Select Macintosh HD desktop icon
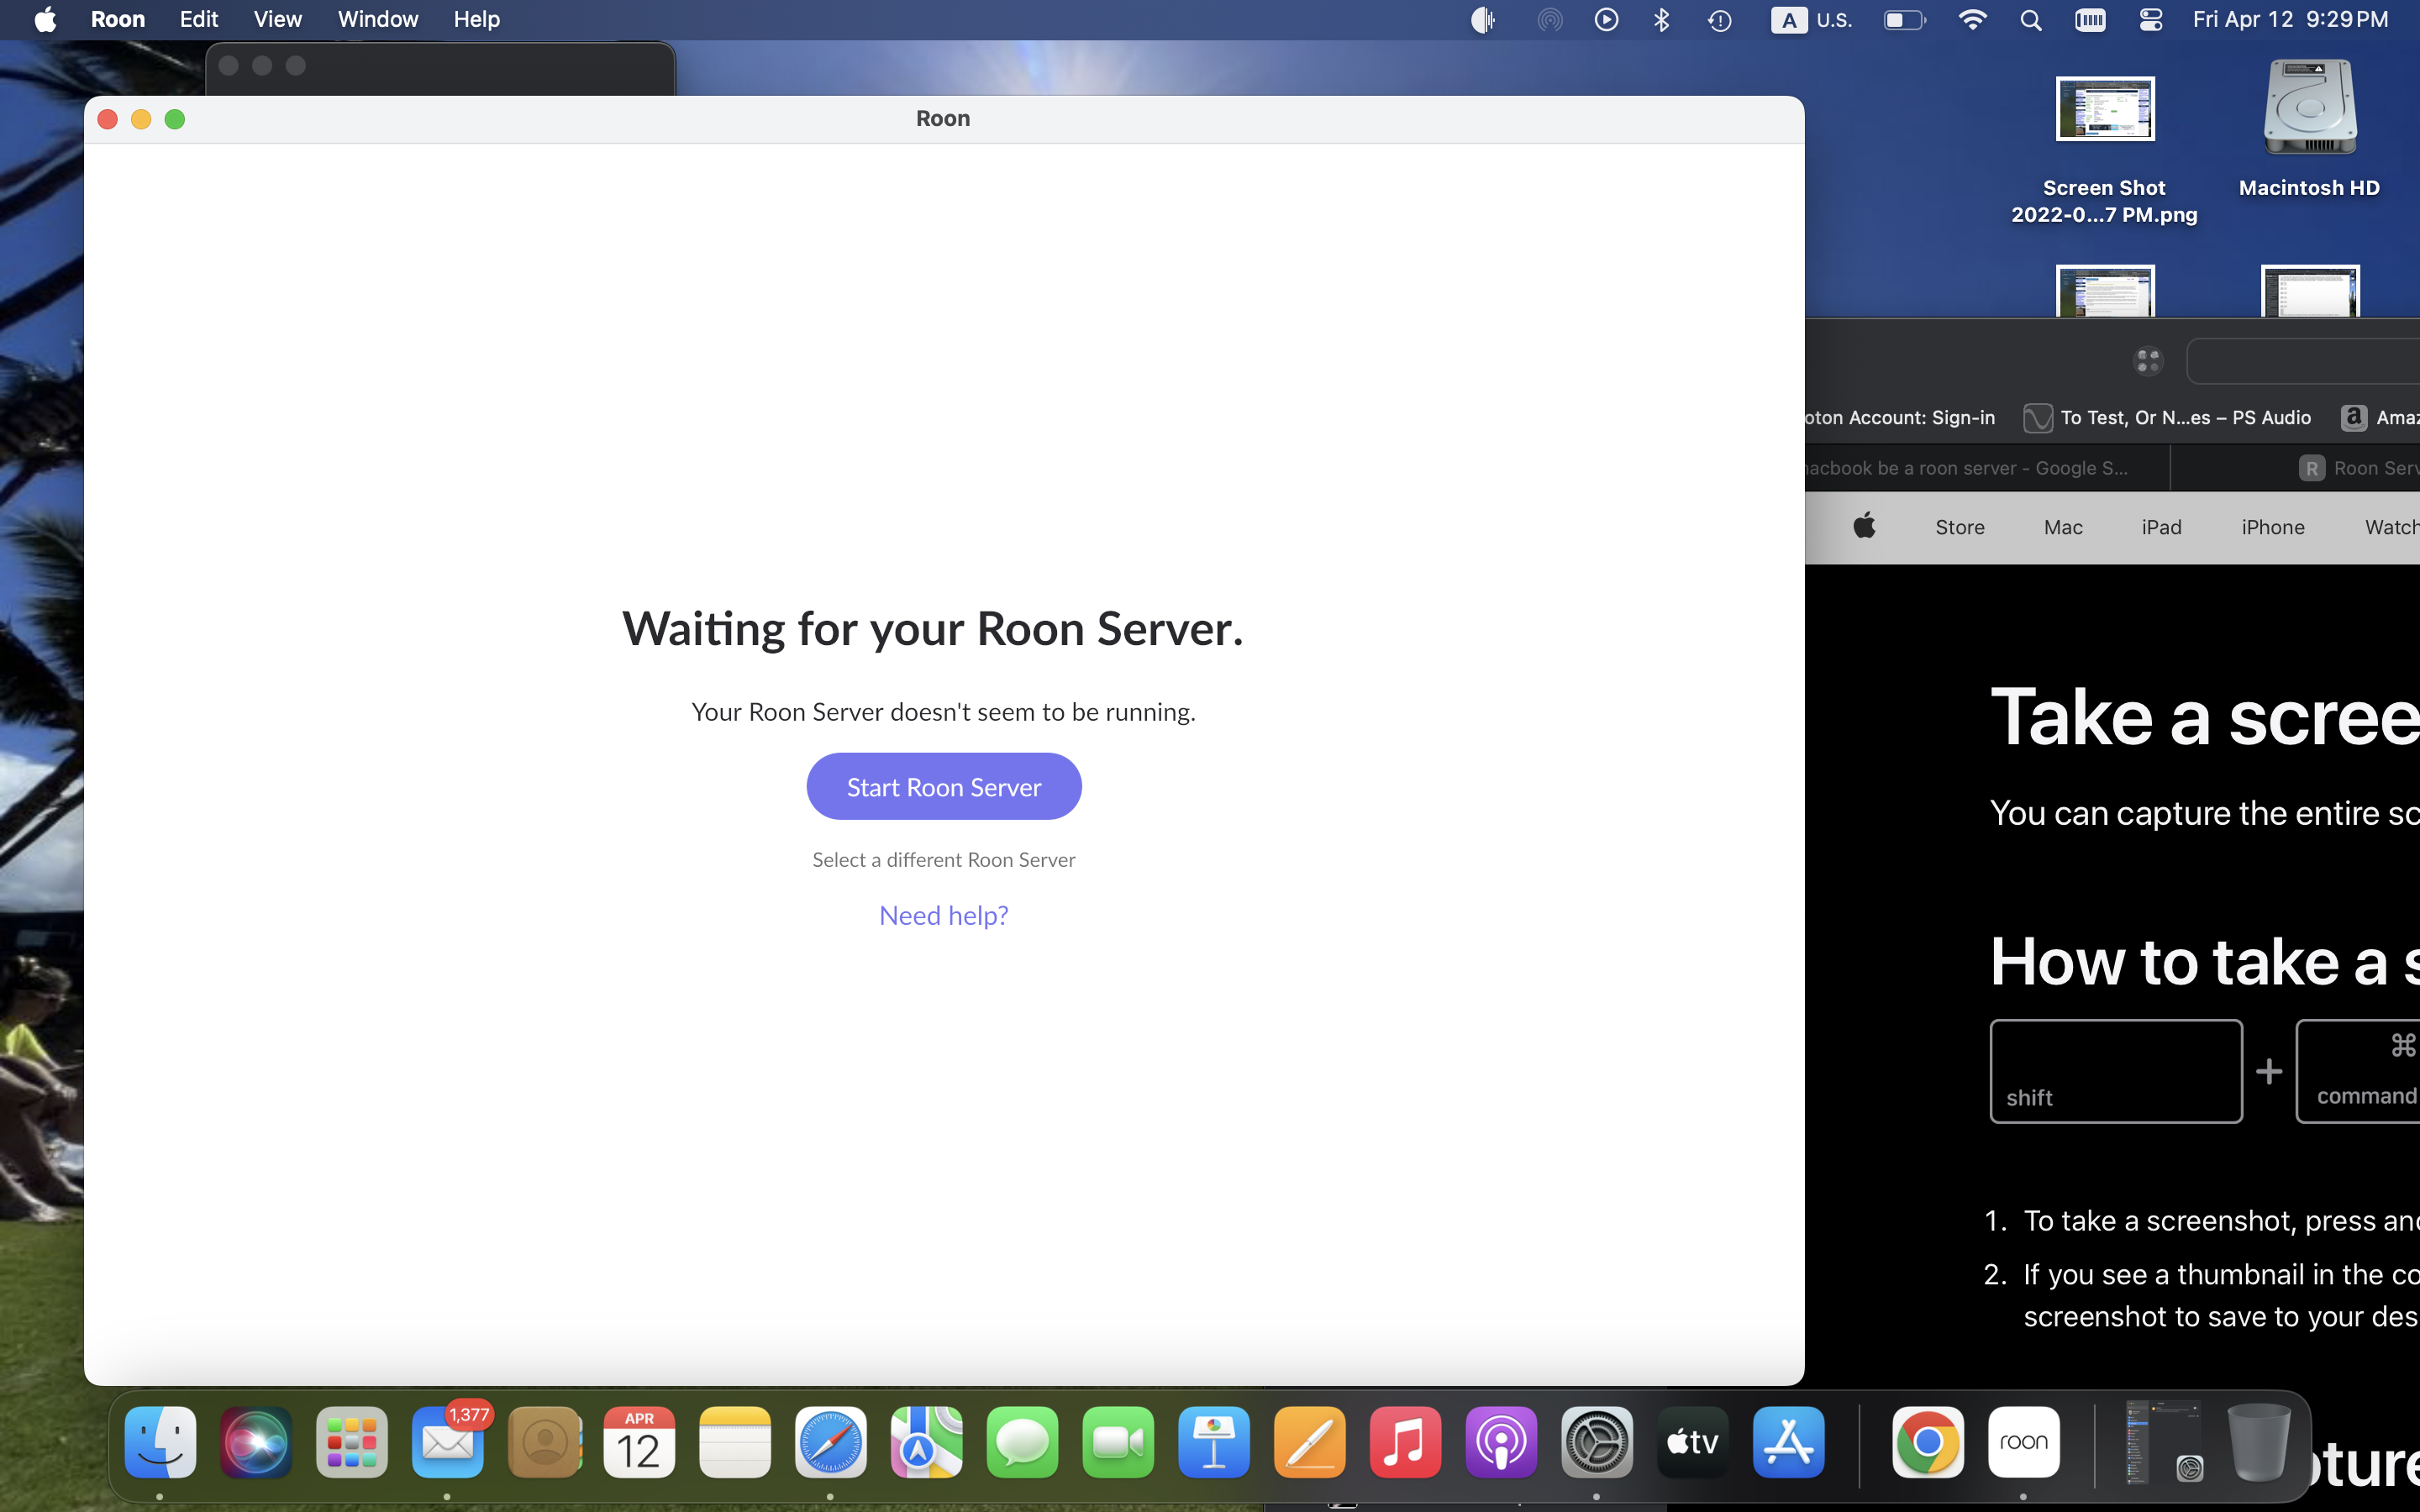The height and width of the screenshot is (1512, 2420). click(x=2309, y=129)
